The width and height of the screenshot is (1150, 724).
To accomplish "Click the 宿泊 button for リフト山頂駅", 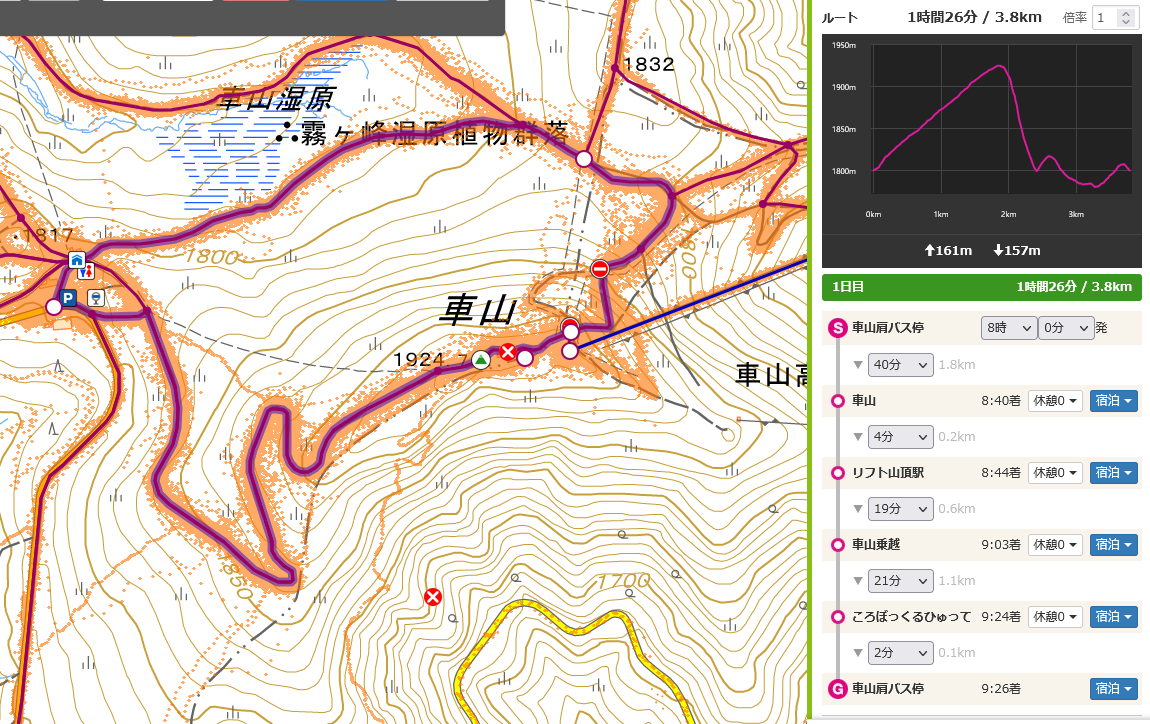I will (1113, 473).
